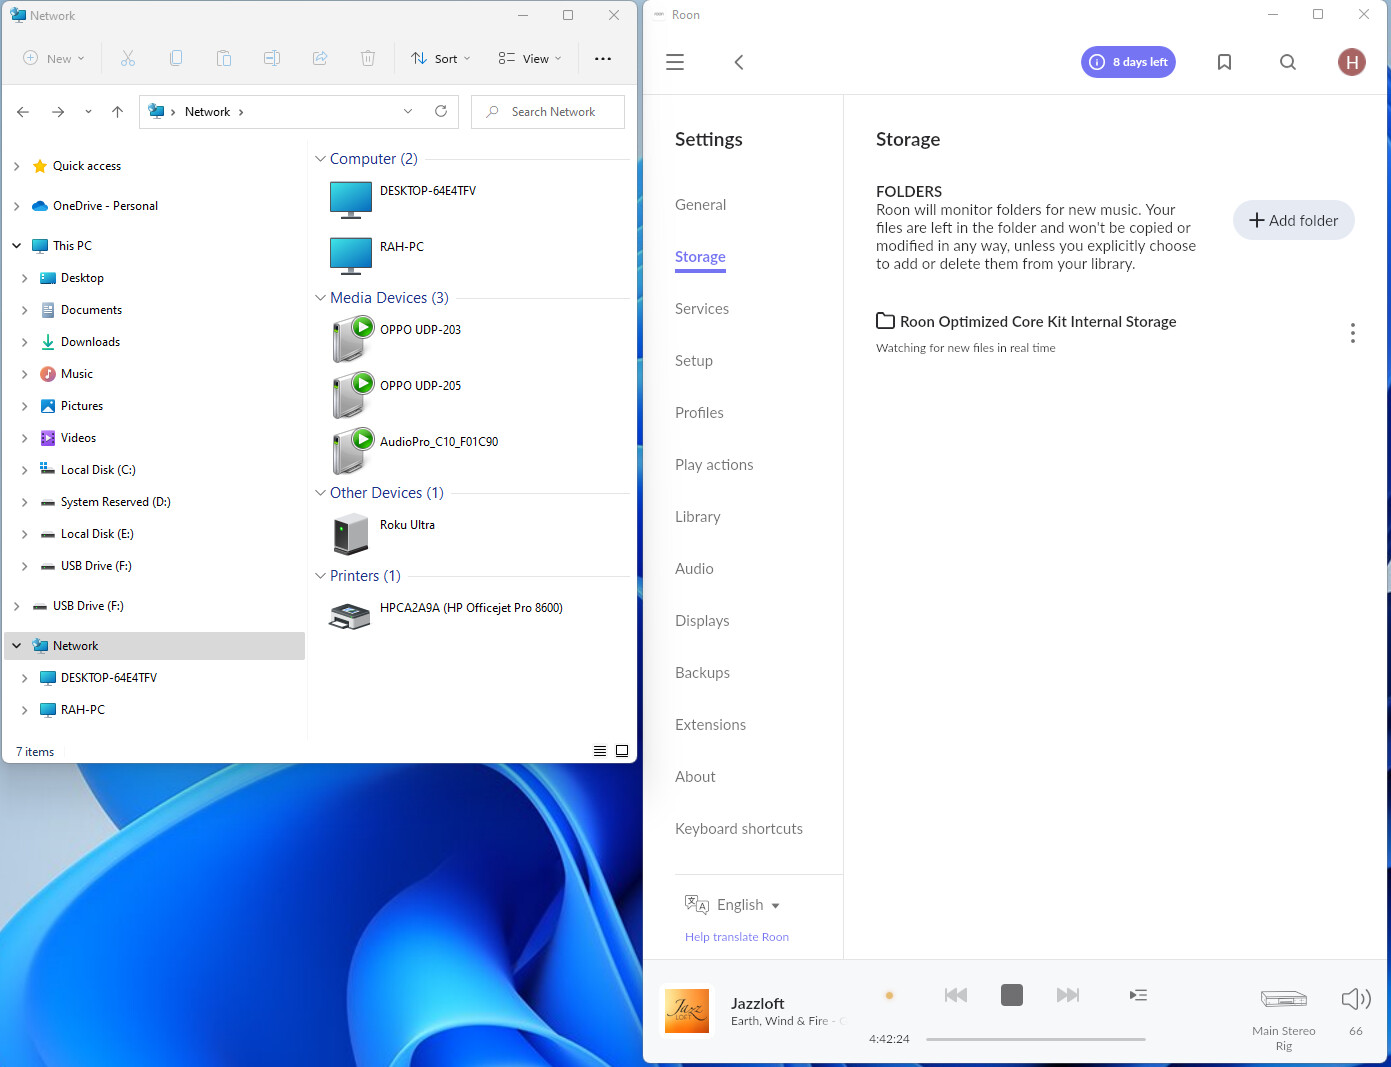The width and height of the screenshot is (1391, 1067).
Task: Open Roon search magnifier icon
Action: click(x=1288, y=62)
